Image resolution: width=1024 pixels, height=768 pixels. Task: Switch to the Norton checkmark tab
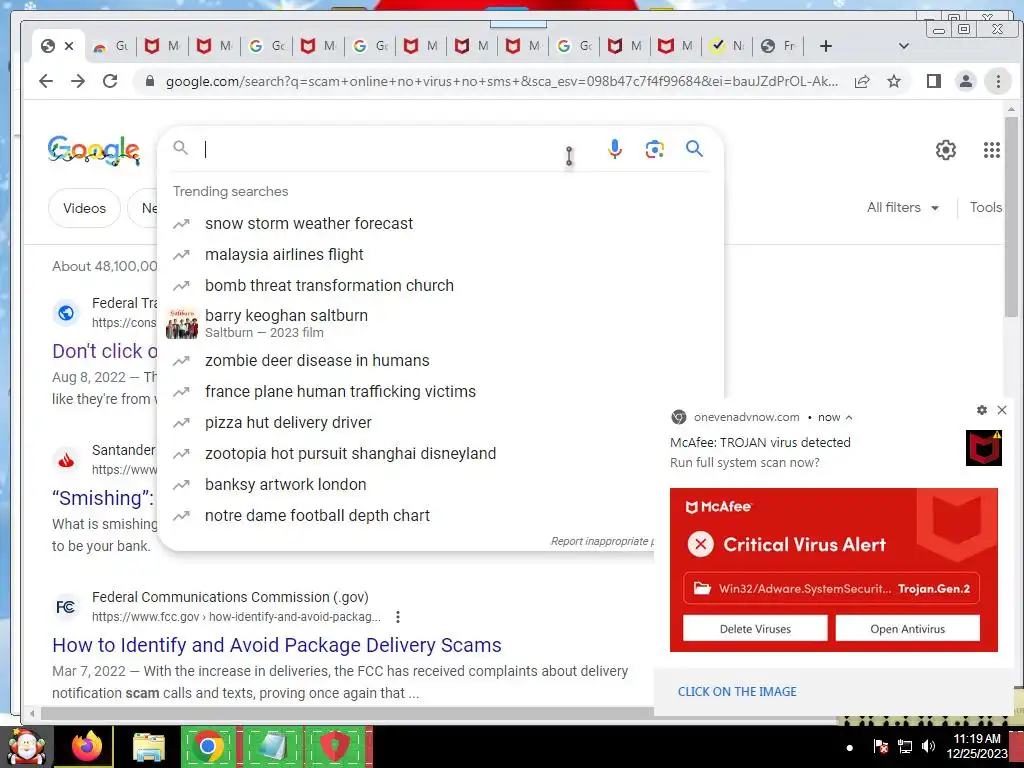pos(727,46)
